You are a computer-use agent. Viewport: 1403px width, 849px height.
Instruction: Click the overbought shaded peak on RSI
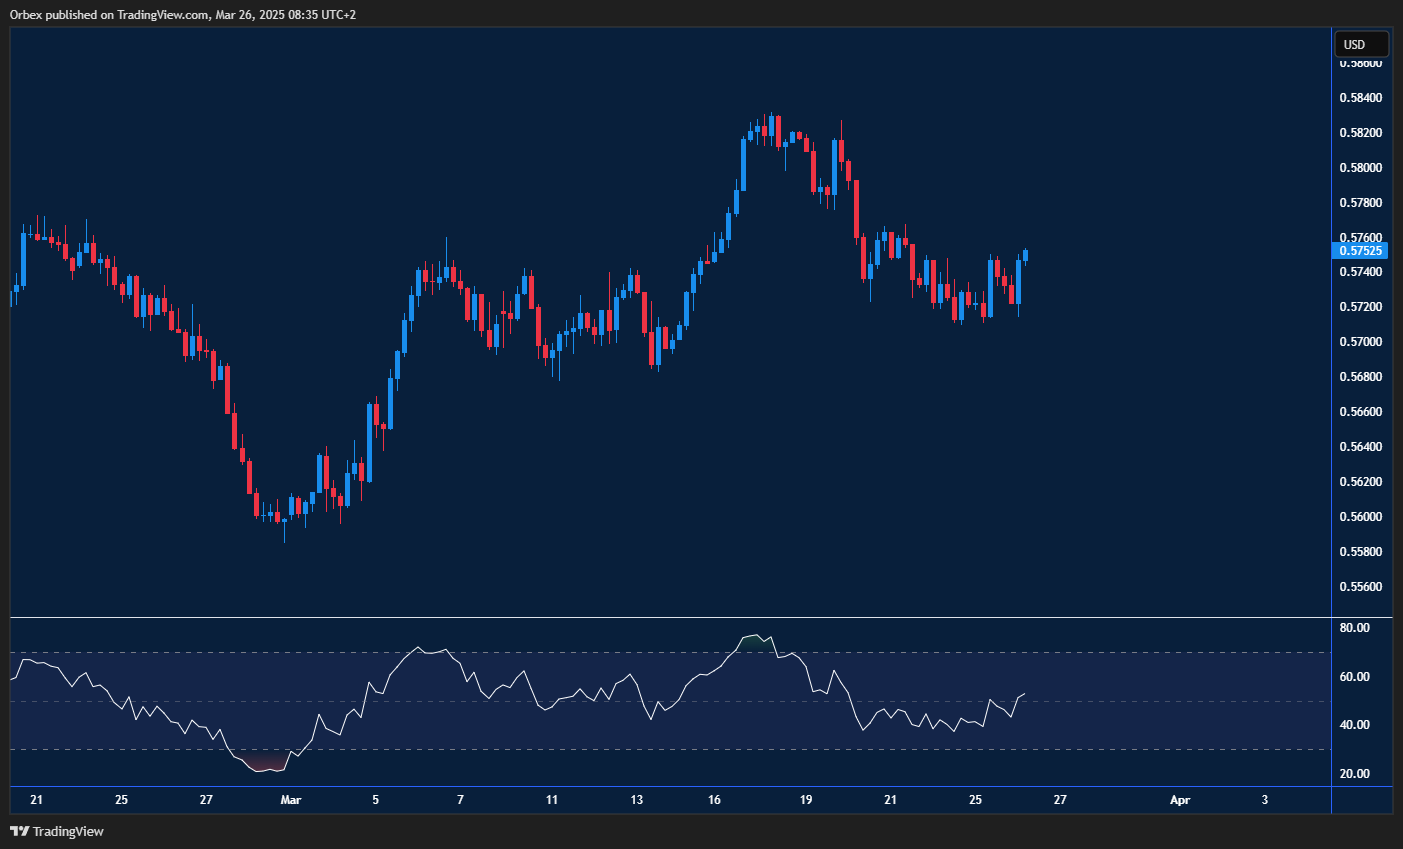point(757,637)
